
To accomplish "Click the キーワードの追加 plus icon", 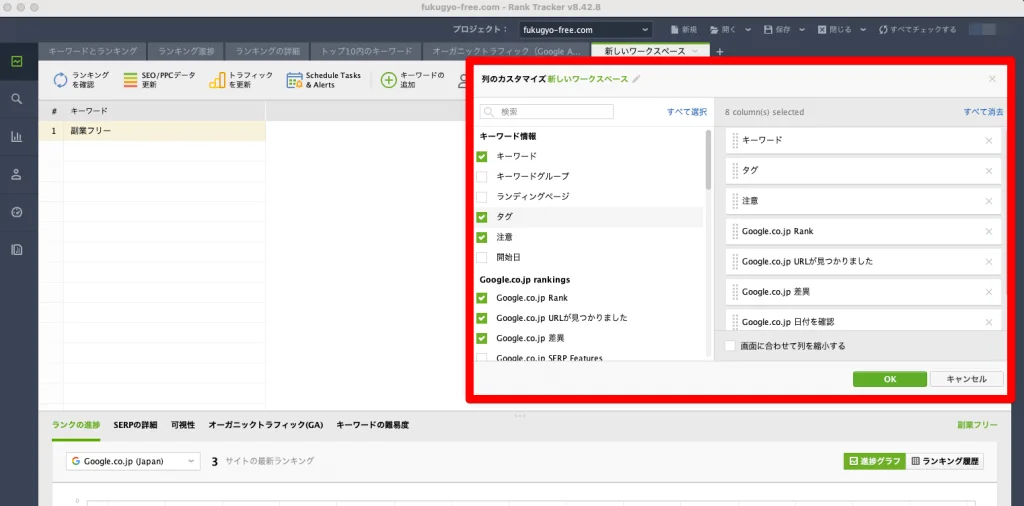I will point(389,80).
